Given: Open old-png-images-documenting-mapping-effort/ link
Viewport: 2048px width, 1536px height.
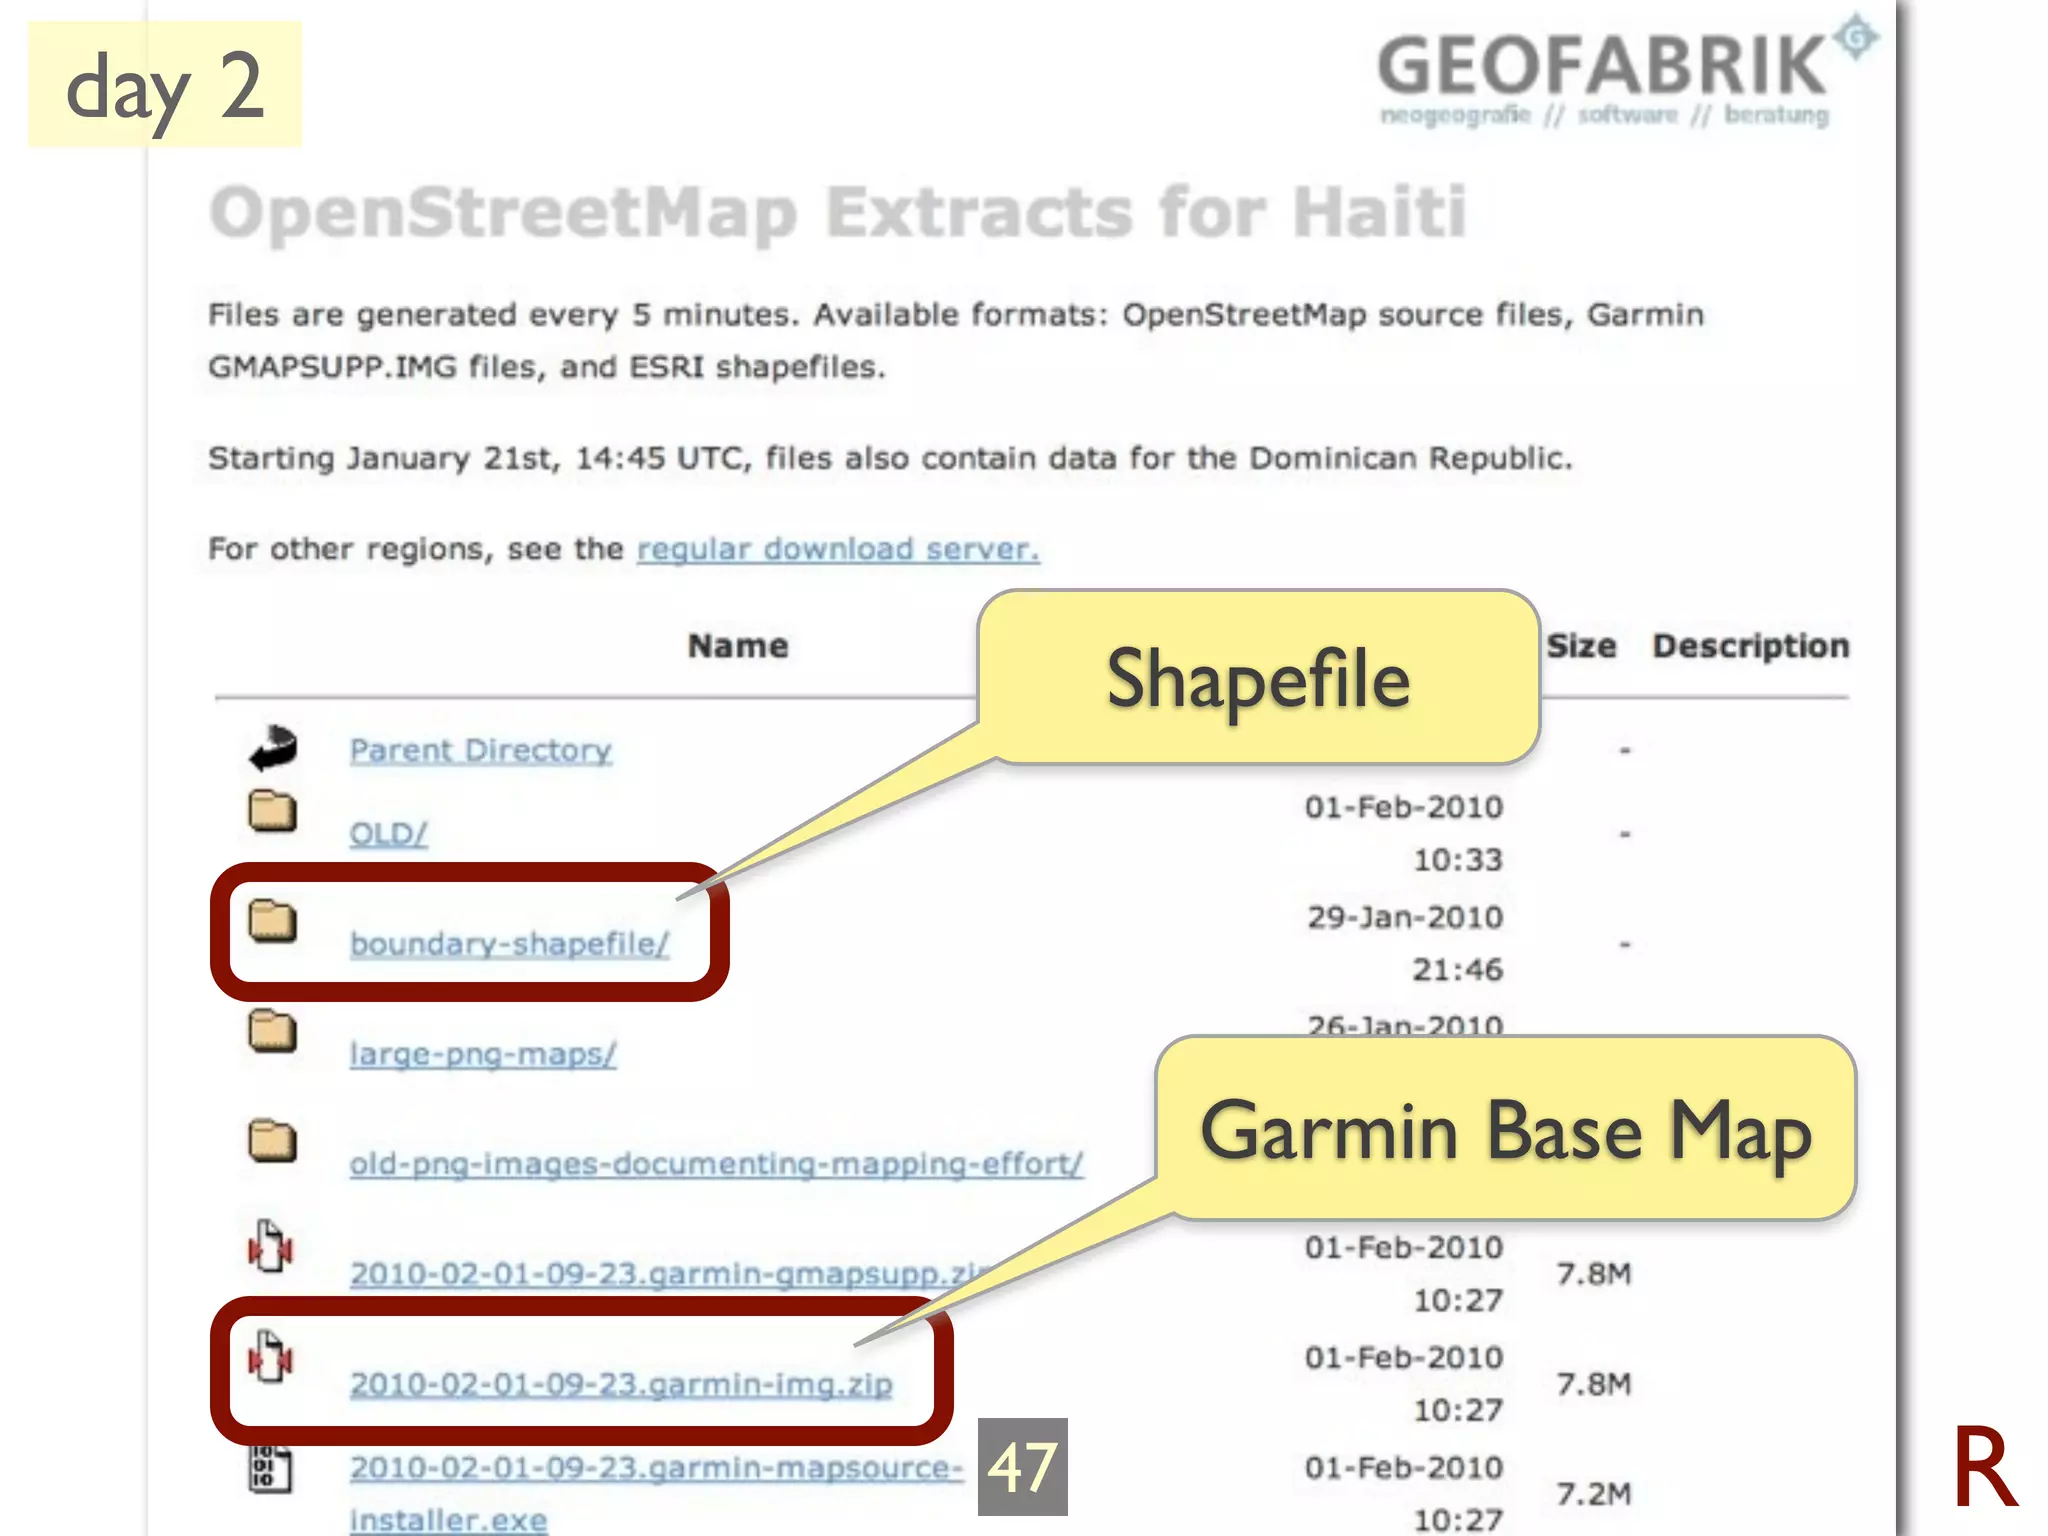Looking at the screenshot, I should click(716, 1163).
